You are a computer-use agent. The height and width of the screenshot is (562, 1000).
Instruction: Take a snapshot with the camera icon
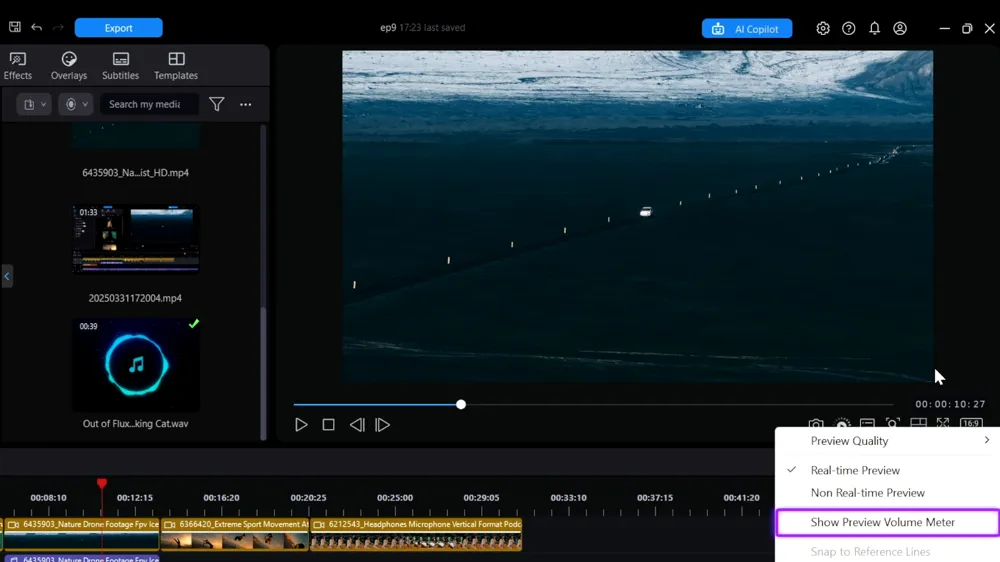[816, 424]
